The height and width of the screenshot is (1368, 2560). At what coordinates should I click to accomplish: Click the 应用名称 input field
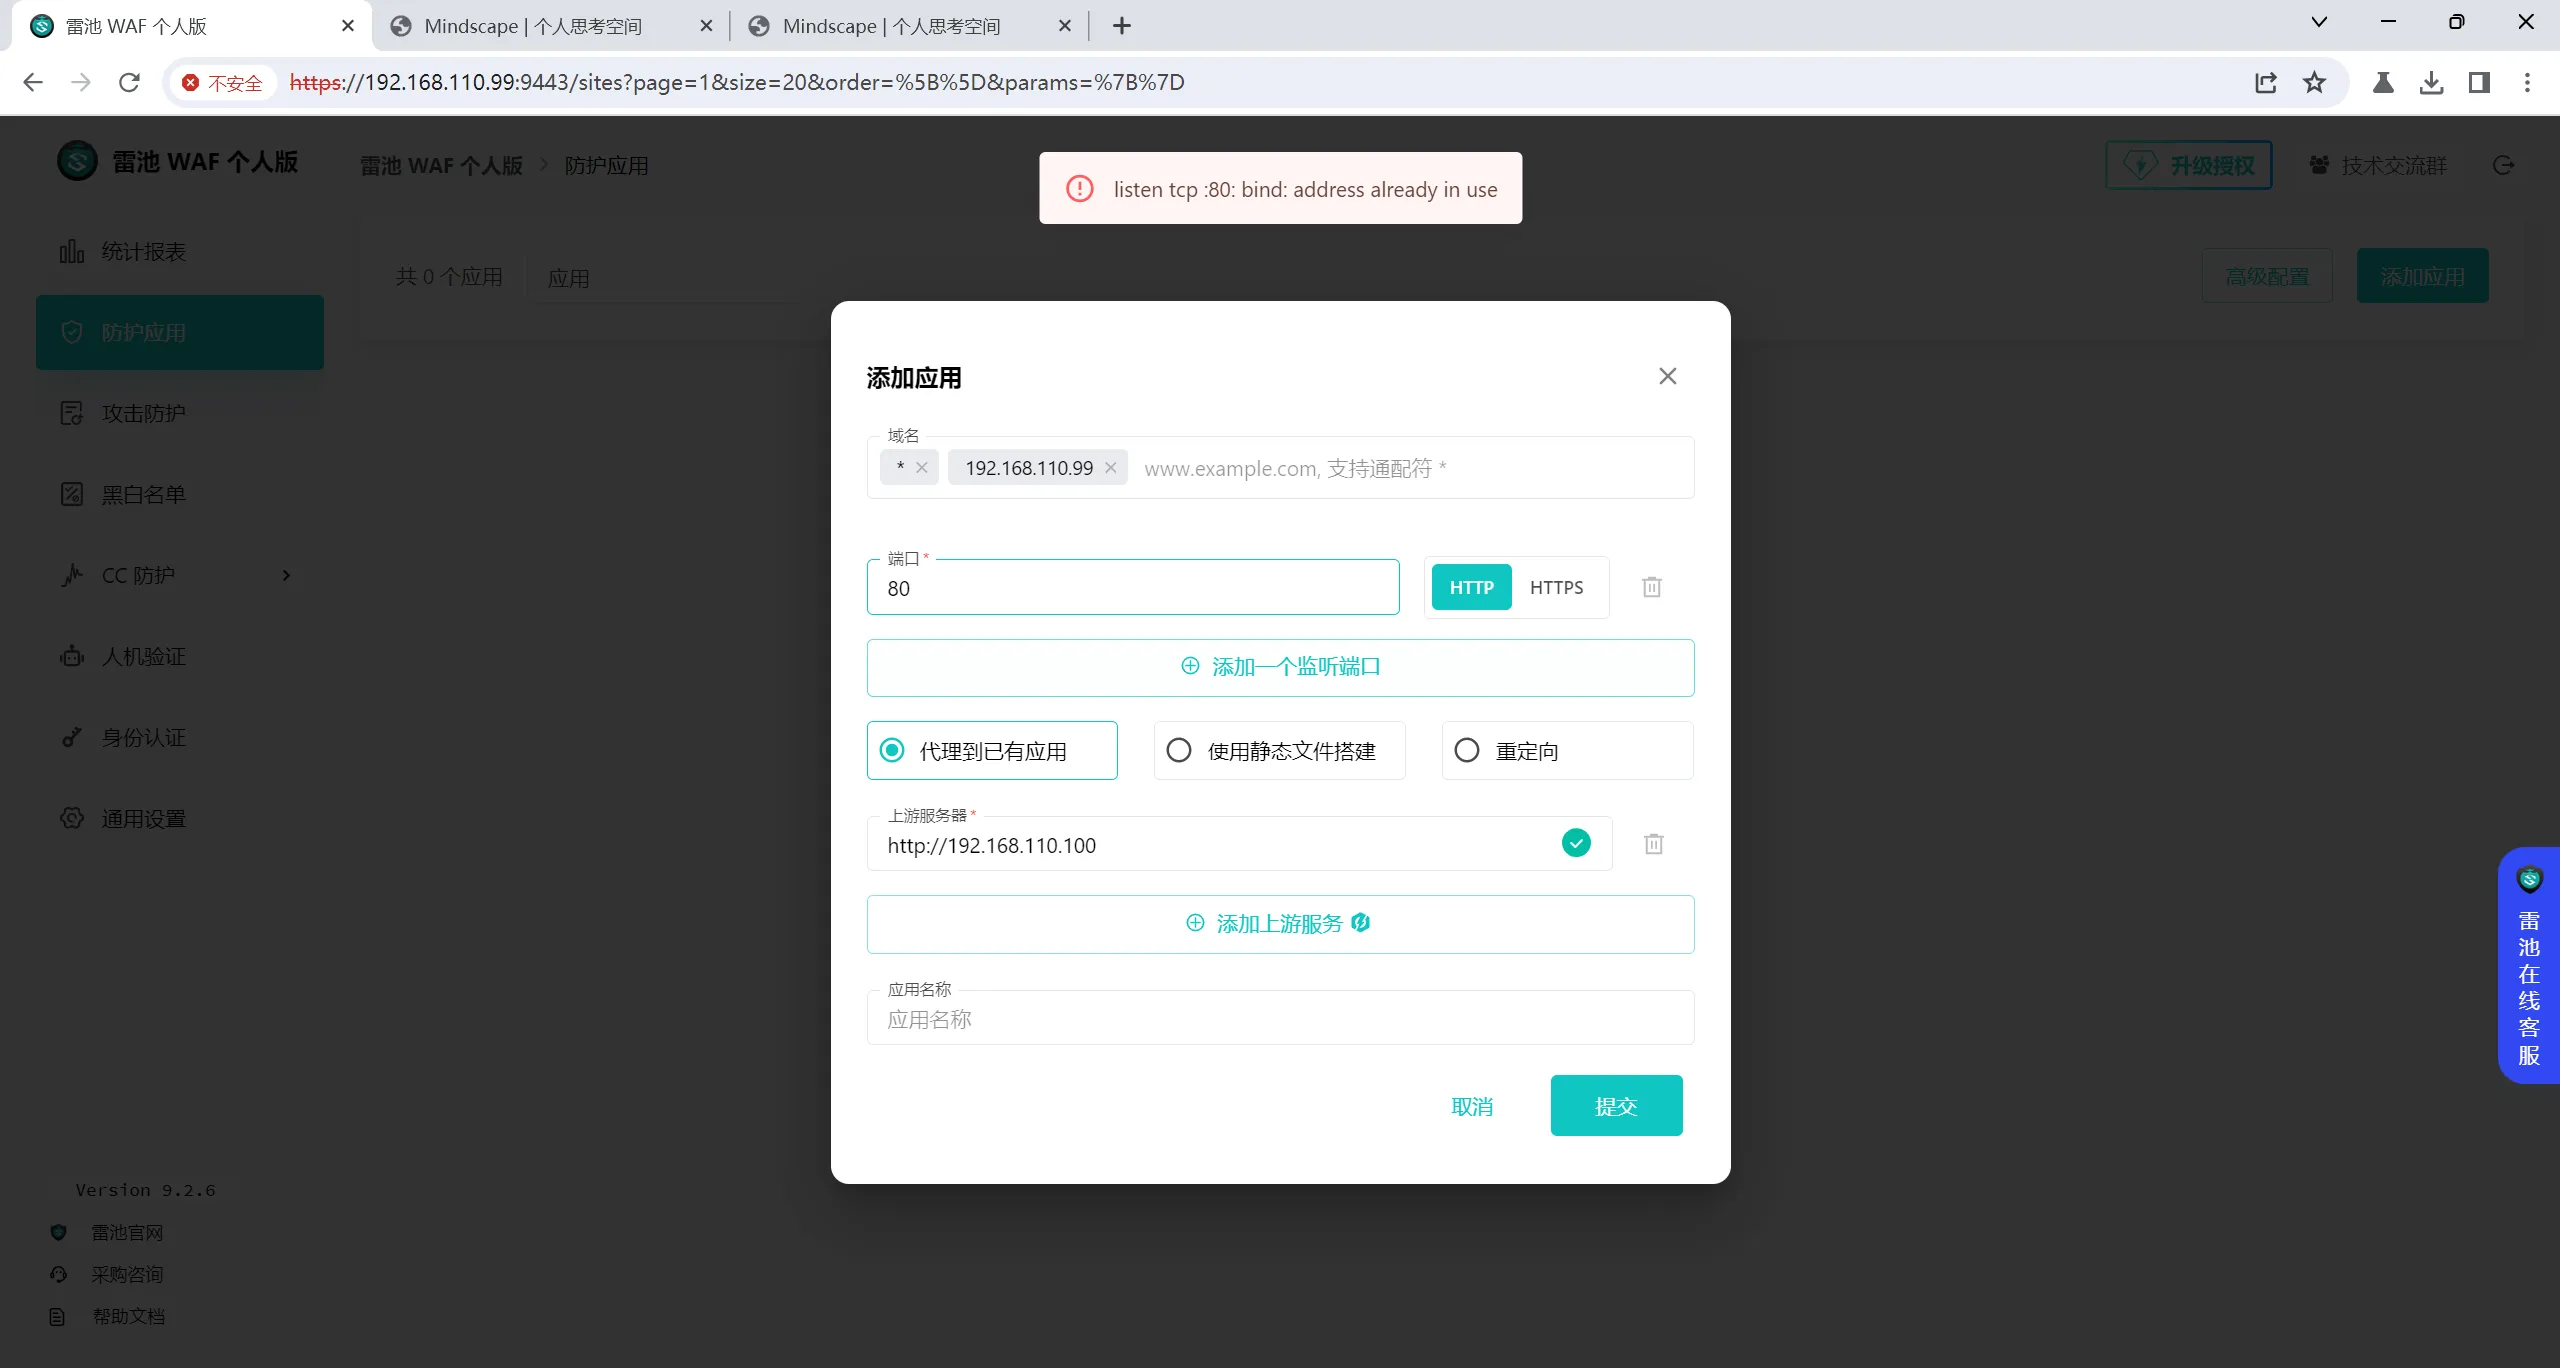tap(1280, 1020)
